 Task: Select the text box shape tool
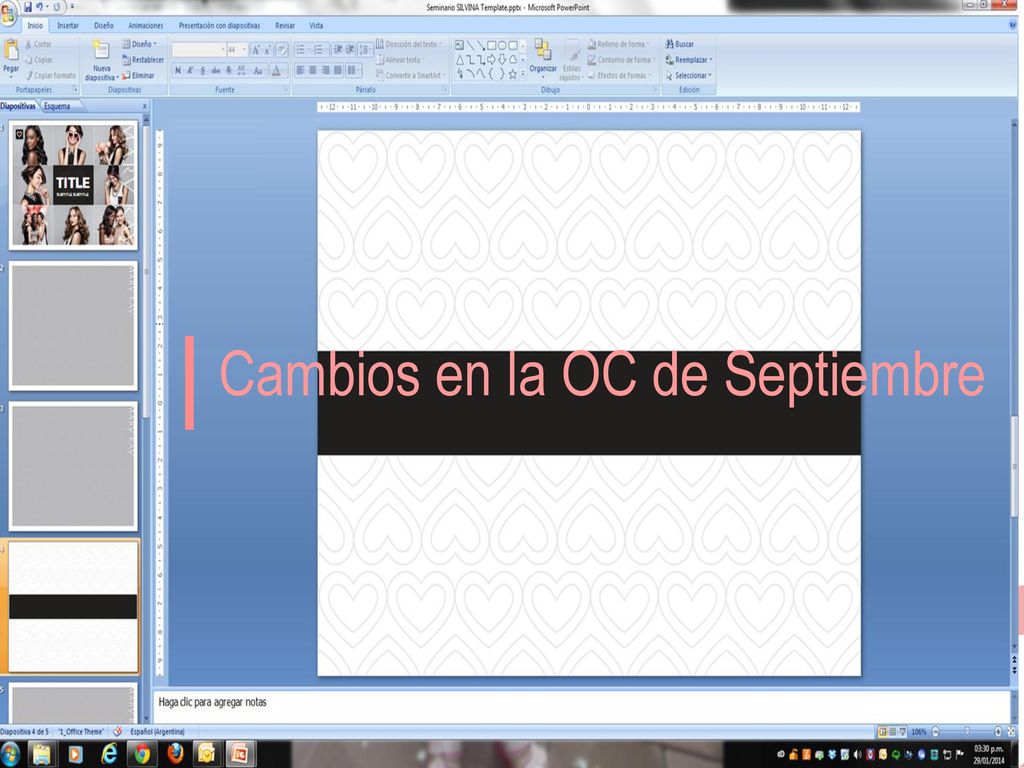(459, 45)
